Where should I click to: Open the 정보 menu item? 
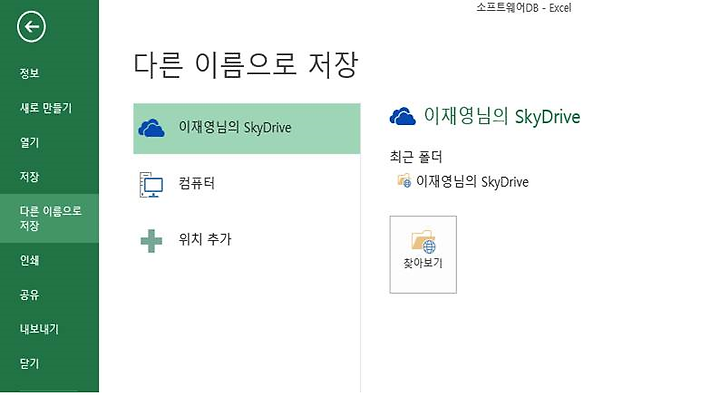(29, 73)
